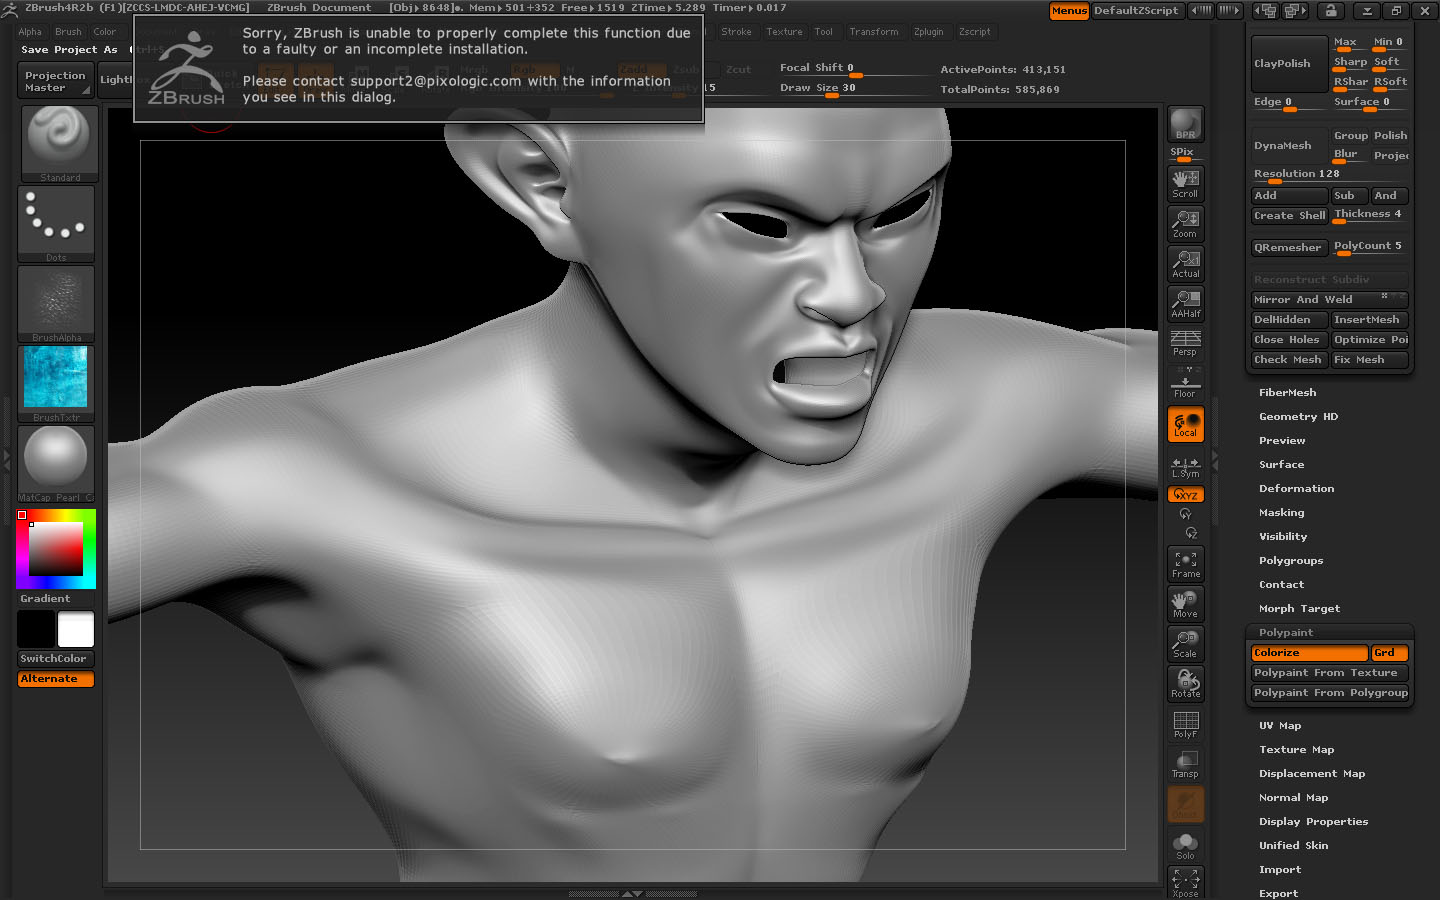Open the Alpha menu
Viewport: 1440px width, 900px height.
[x=30, y=32]
